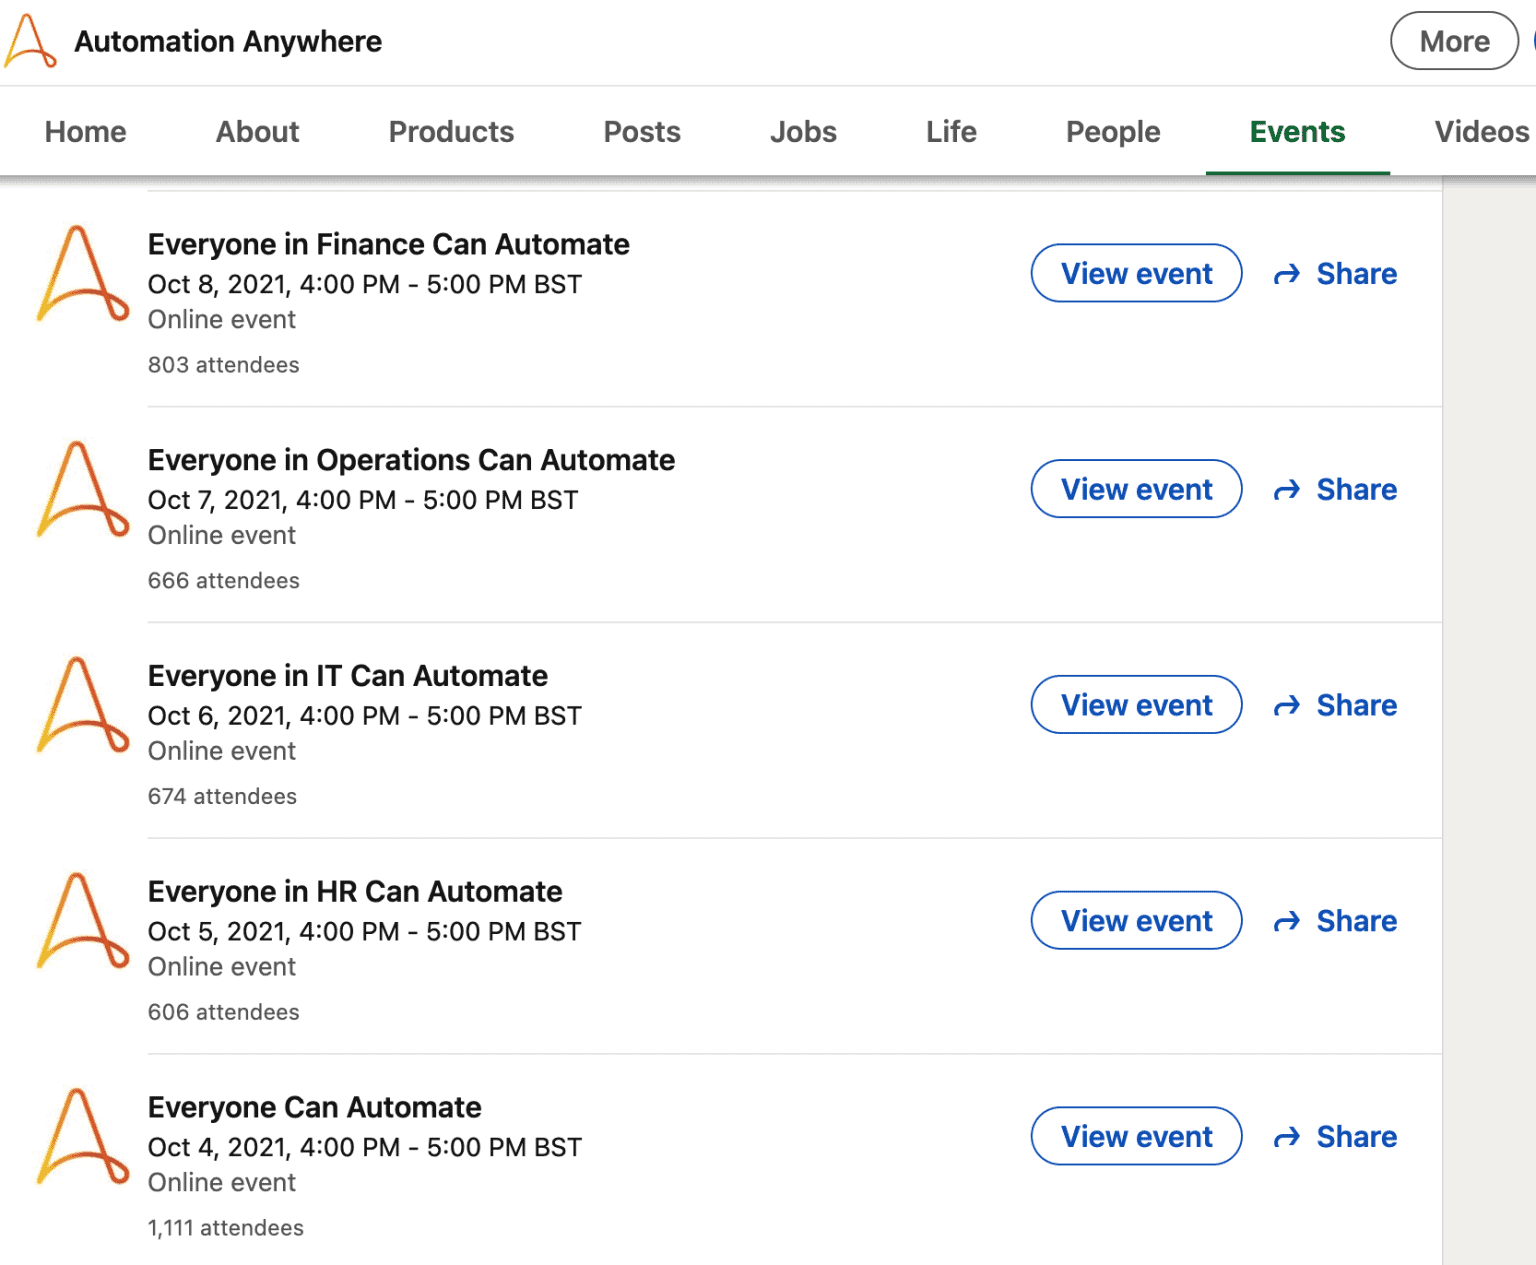This screenshot has height=1265, width=1536.
Task: Open the About tab
Action: coord(257,132)
